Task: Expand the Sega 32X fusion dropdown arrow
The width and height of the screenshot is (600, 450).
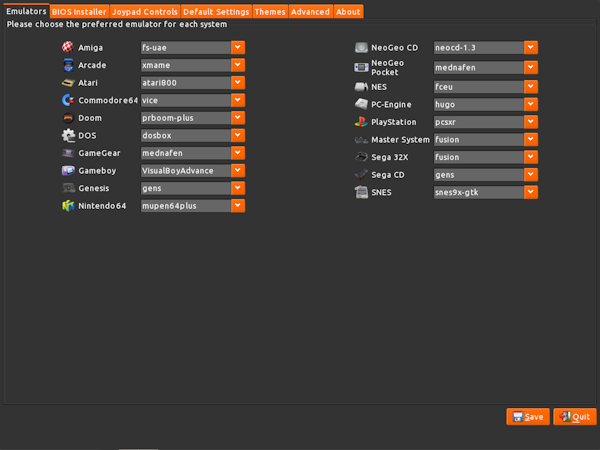Action: 531,157
